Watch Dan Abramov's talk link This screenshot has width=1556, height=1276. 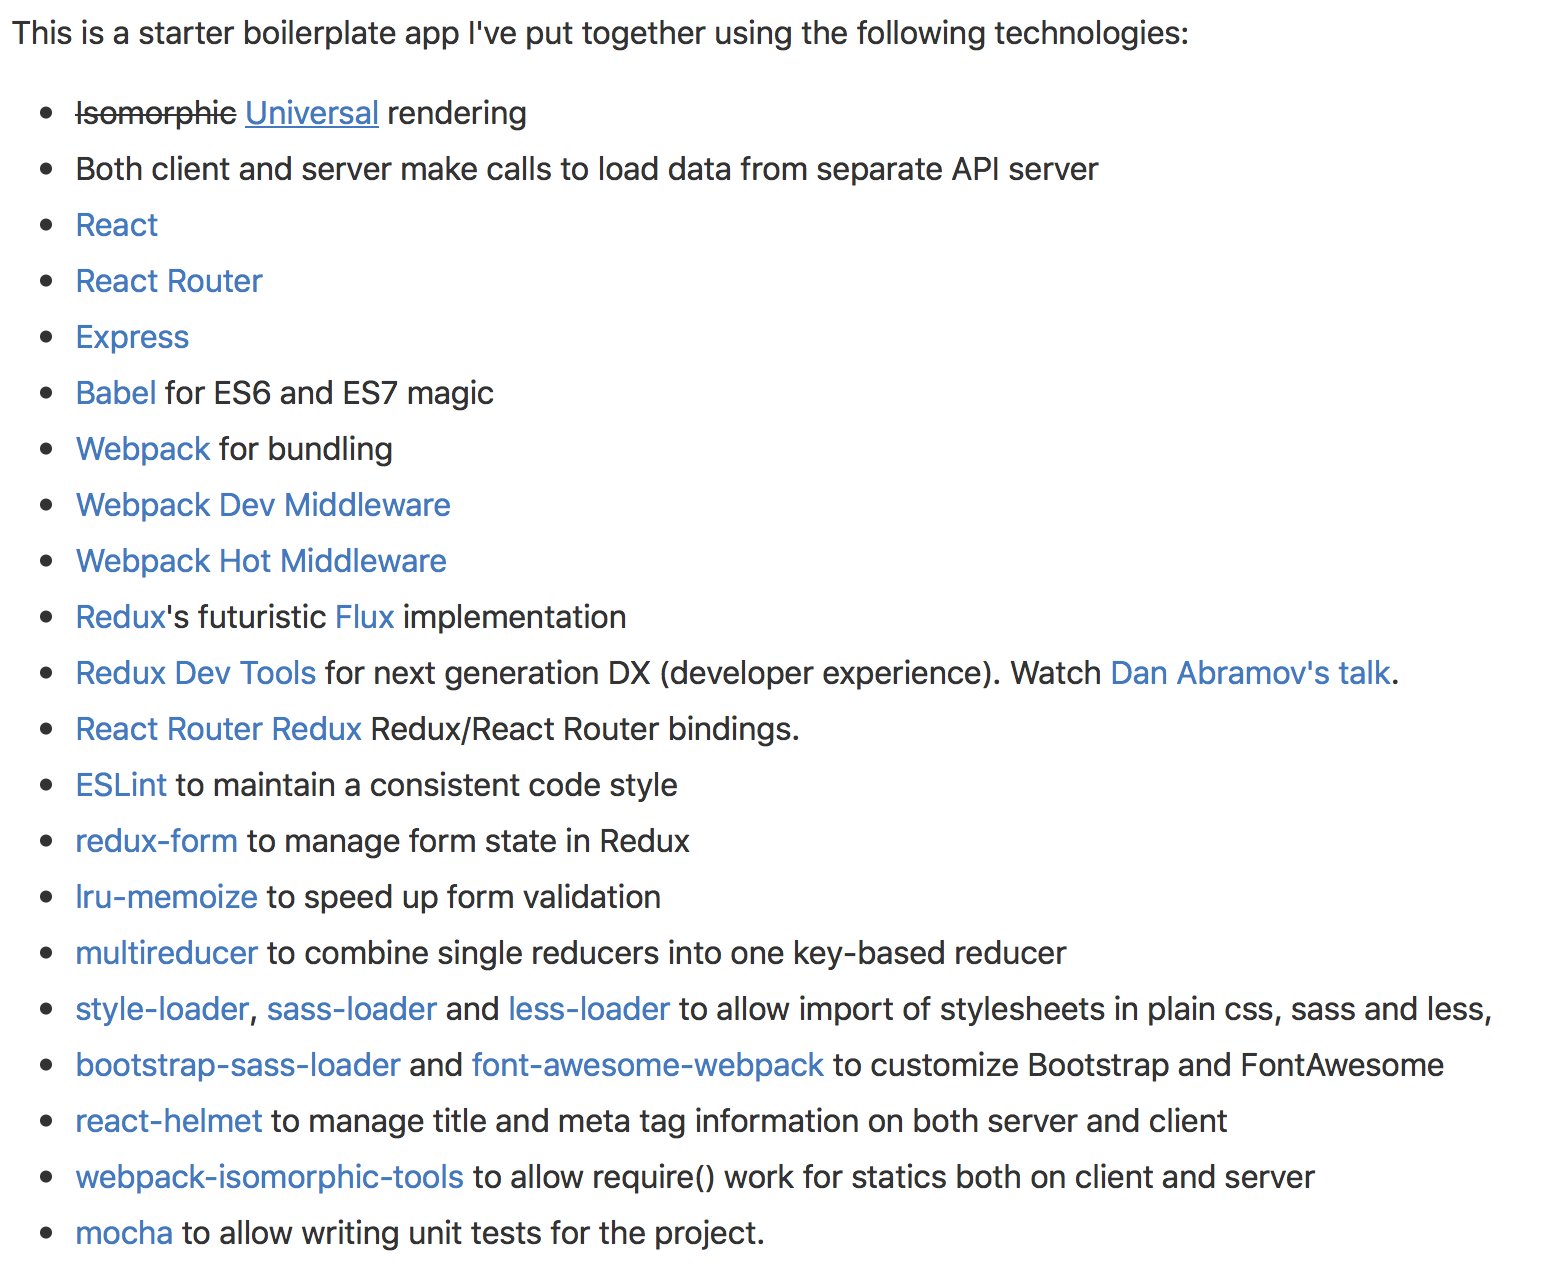(1250, 673)
